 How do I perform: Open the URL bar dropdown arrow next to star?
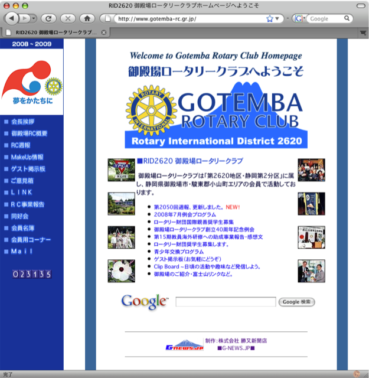(x=277, y=19)
